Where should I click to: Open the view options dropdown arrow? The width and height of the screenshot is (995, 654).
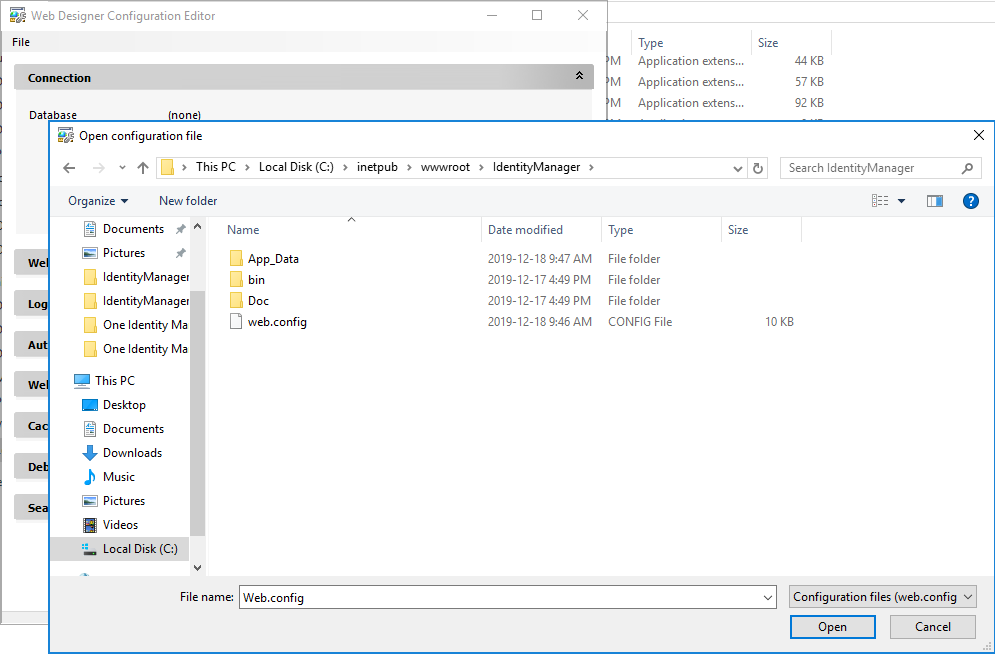click(x=901, y=201)
